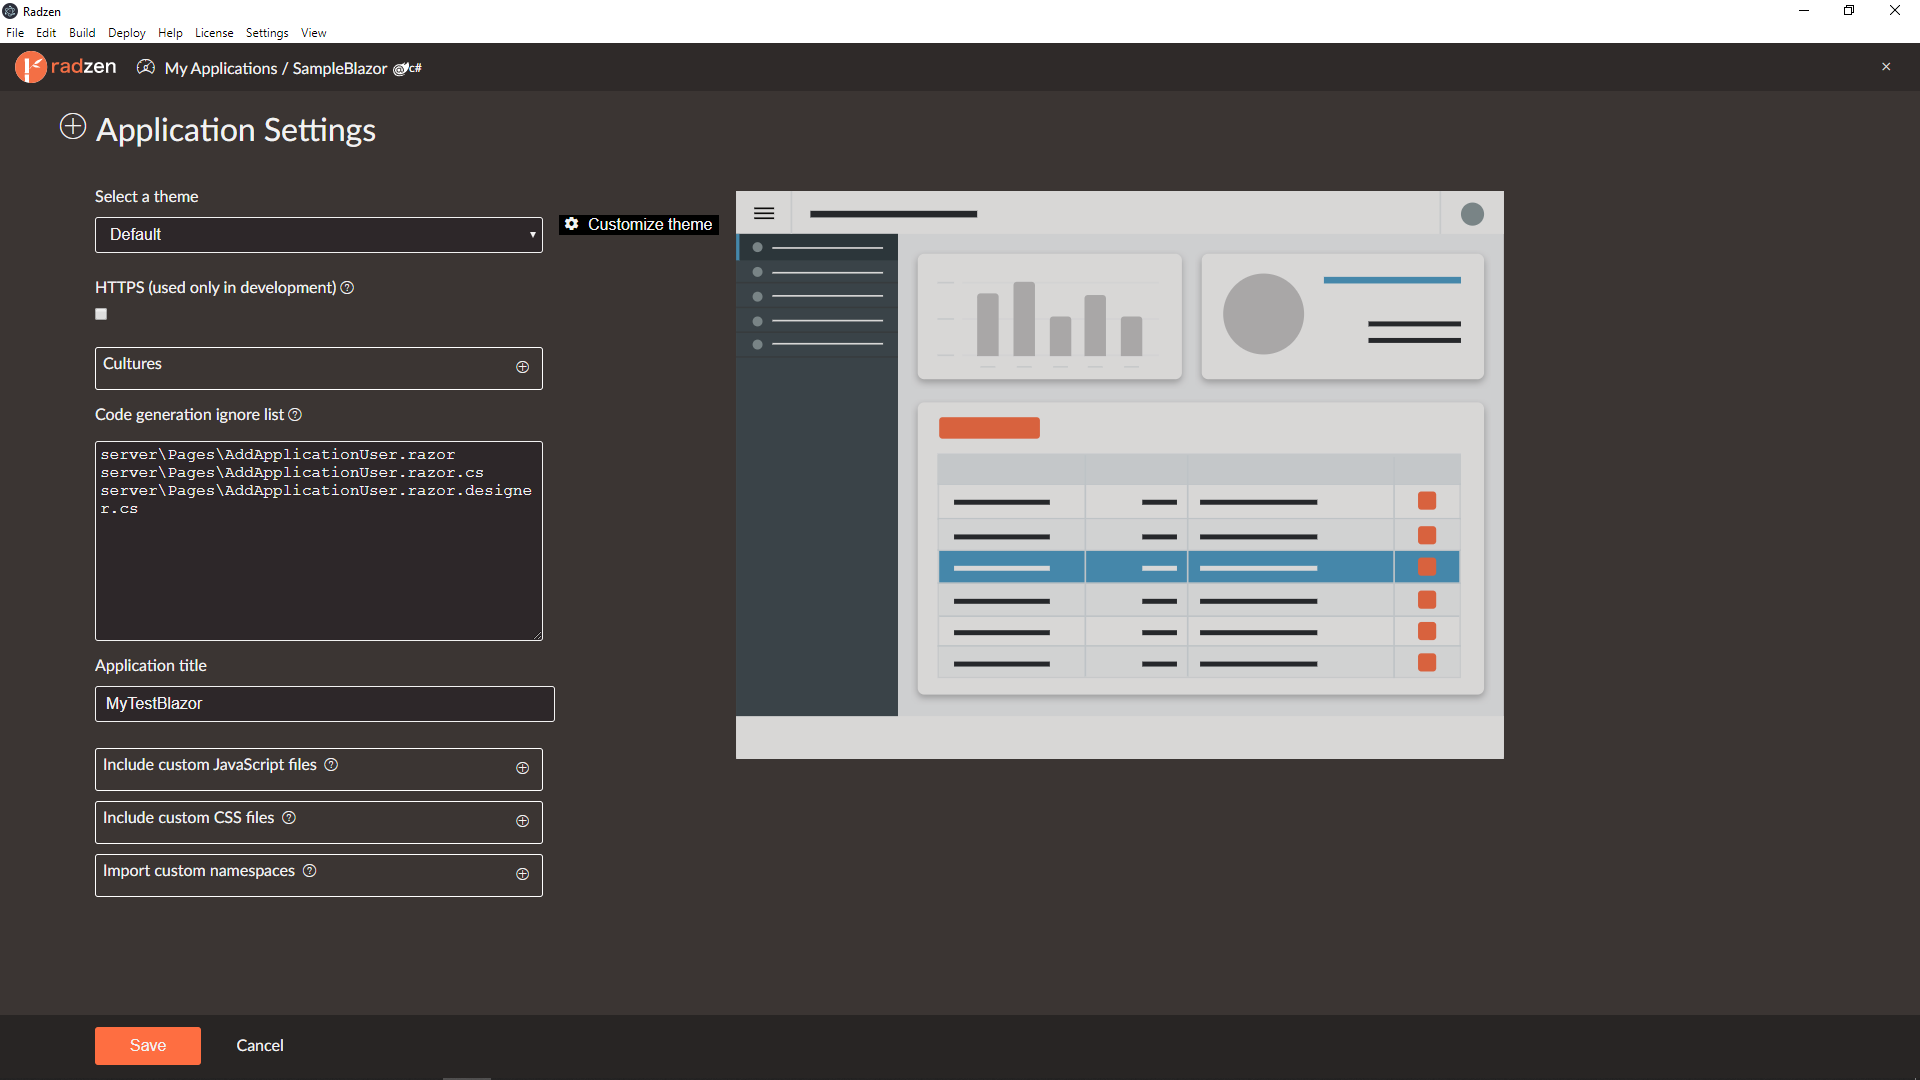Close the Application Settings panel with X

(x=1886, y=67)
